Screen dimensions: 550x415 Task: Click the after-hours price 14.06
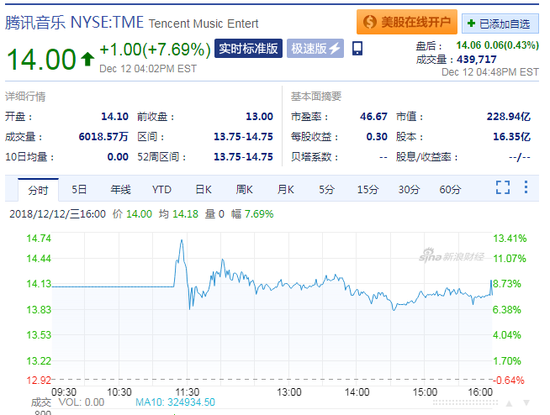469,45
